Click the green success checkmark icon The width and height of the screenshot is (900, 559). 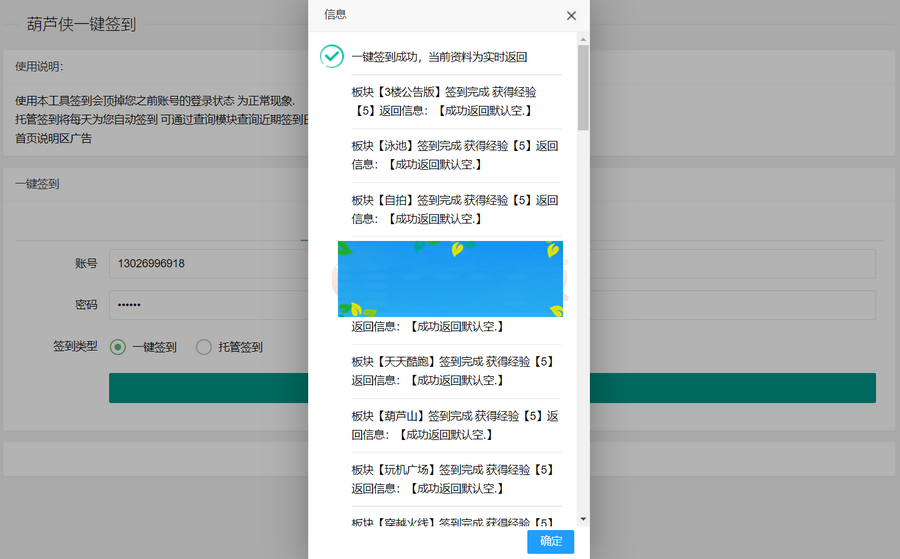331,57
